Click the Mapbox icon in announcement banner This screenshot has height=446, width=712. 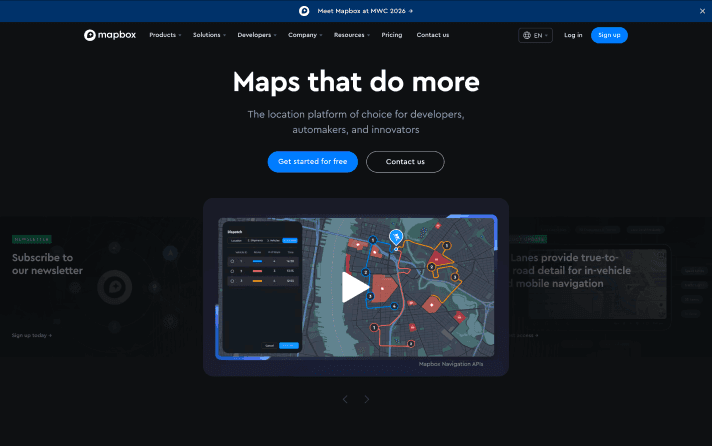[x=304, y=11]
